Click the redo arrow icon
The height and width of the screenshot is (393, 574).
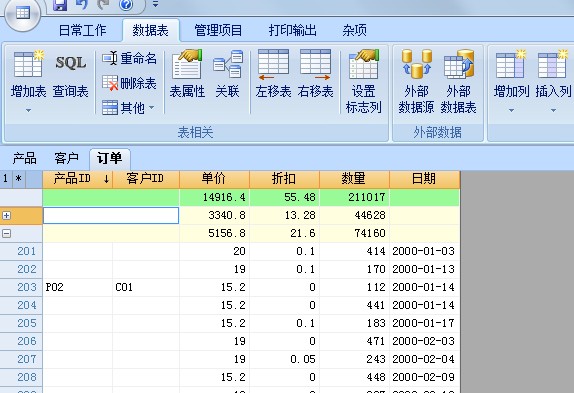coord(103,4)
